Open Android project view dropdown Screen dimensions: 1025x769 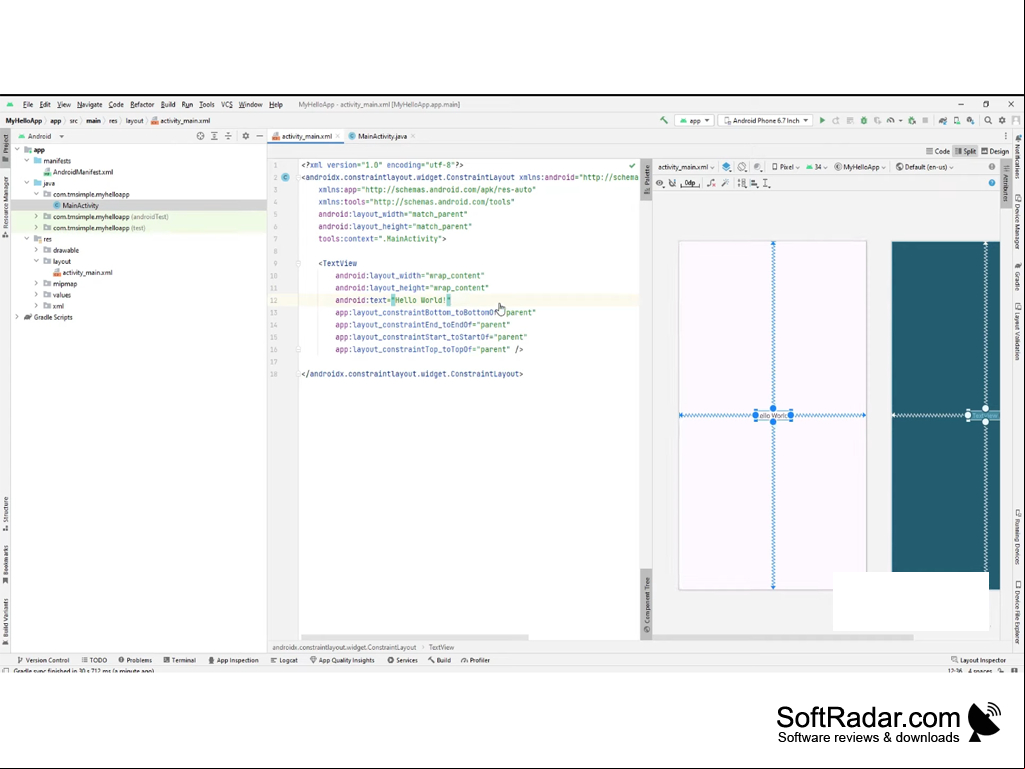(41, 136)
